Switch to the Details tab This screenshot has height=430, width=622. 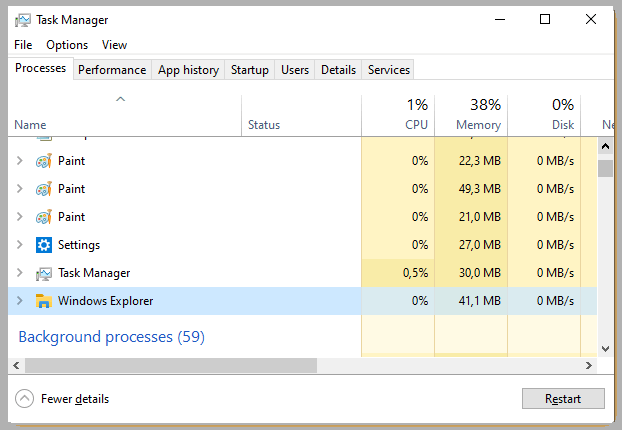coord(338,70)
